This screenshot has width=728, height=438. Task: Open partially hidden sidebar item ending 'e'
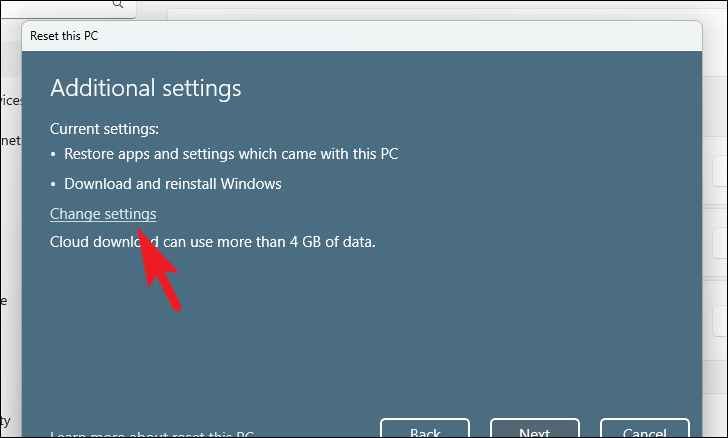(3, 301)
